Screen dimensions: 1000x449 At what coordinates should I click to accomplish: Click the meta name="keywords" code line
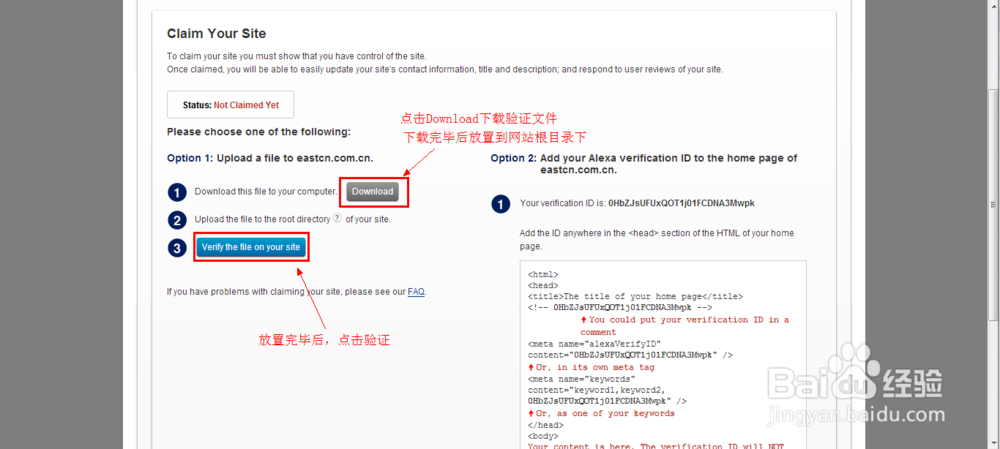(x=581, y=379)
